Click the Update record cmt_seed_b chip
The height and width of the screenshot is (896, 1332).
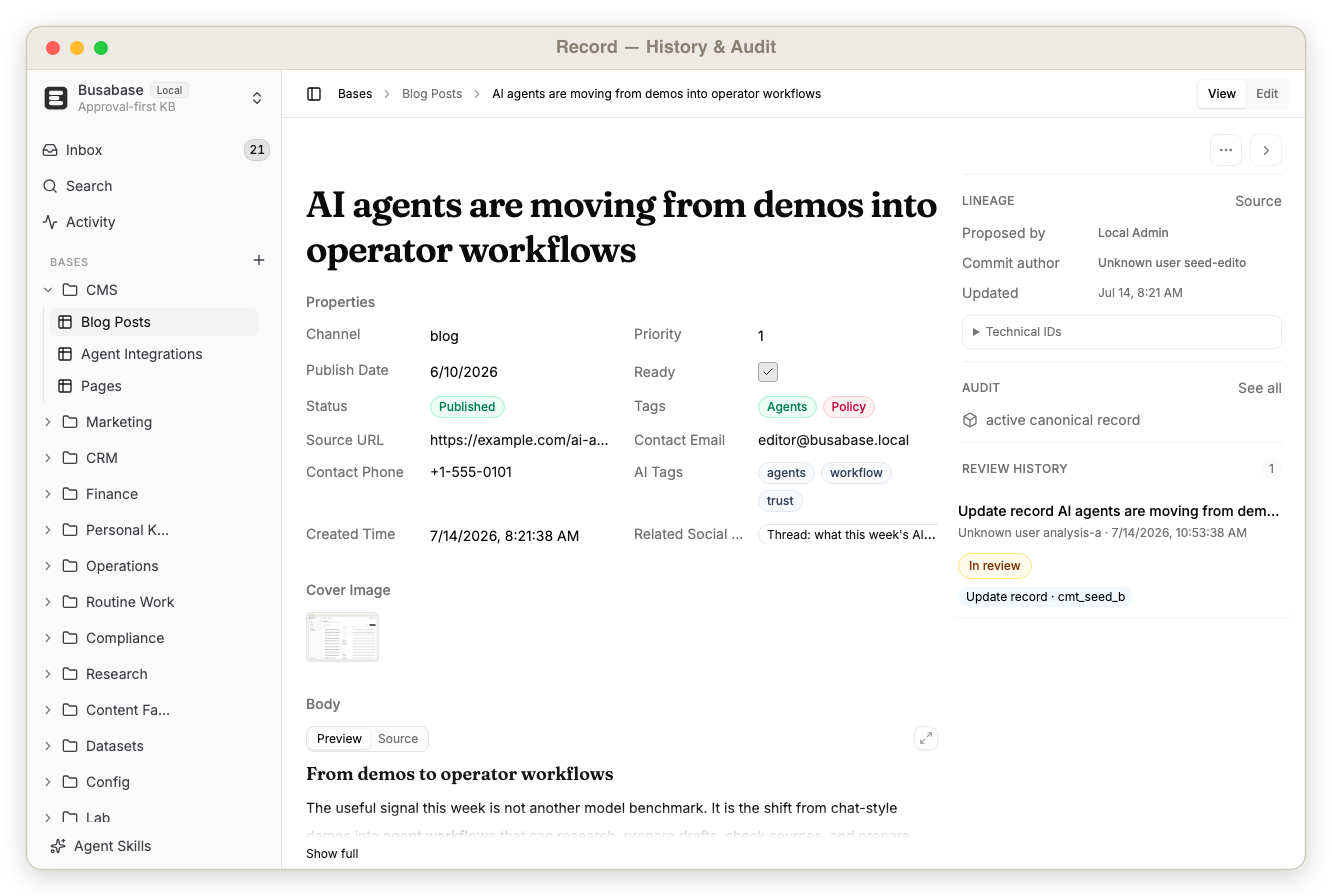click(x=1045, y=597)
